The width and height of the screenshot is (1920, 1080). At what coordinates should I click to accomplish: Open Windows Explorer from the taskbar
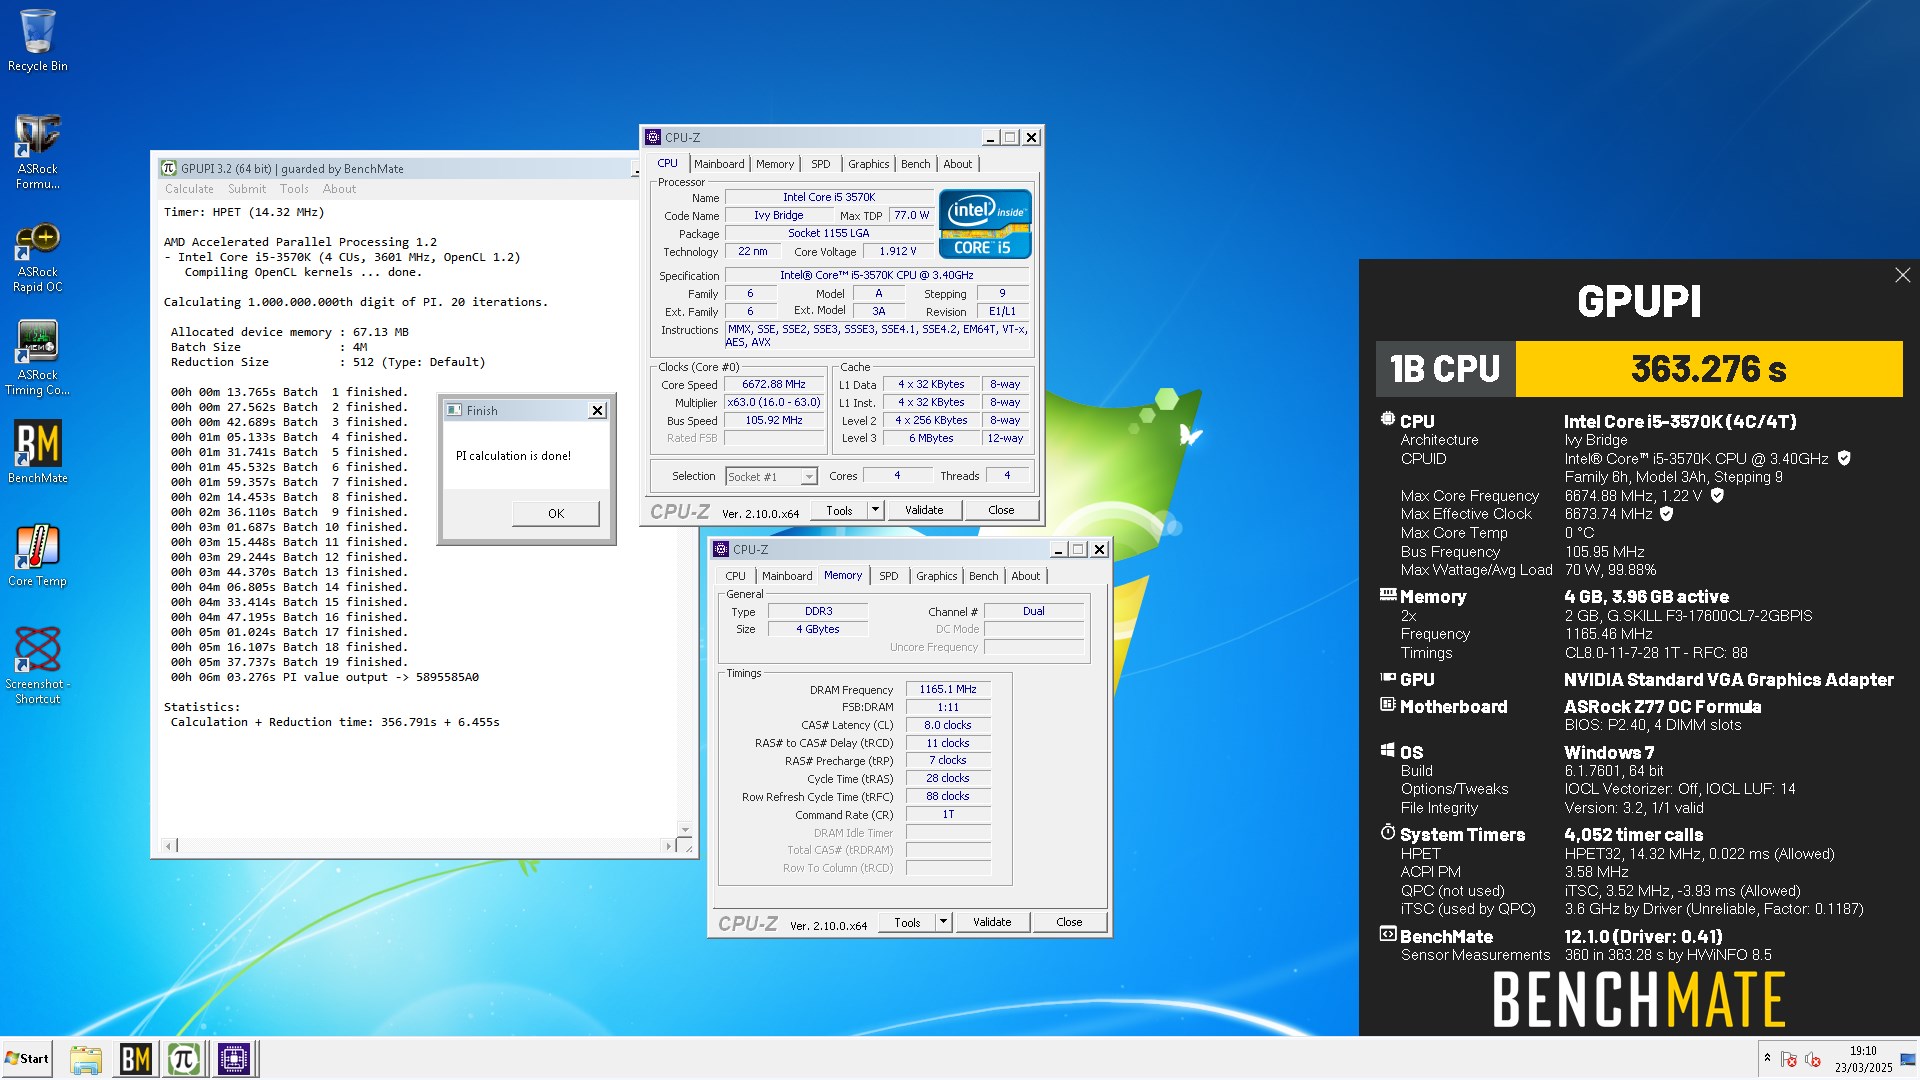coord(86,1059)
